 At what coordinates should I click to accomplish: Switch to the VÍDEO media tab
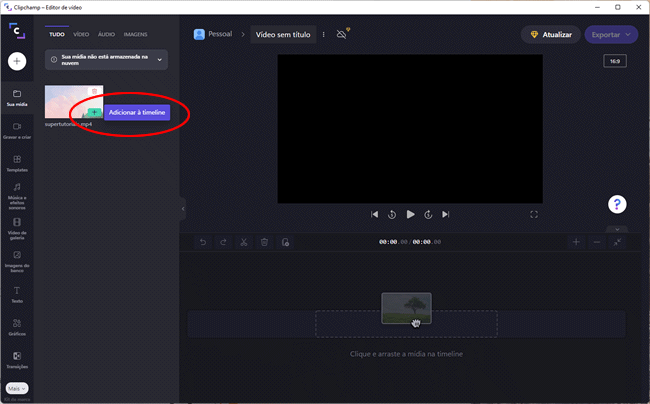pyautogui.click(x=81, y=34)
